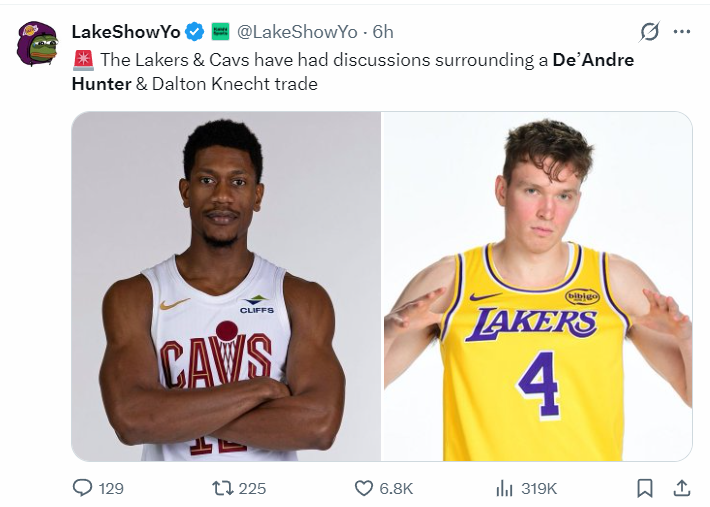Click the 319K view count
Viewport: 710px width, 507px height.
point(539,488)
